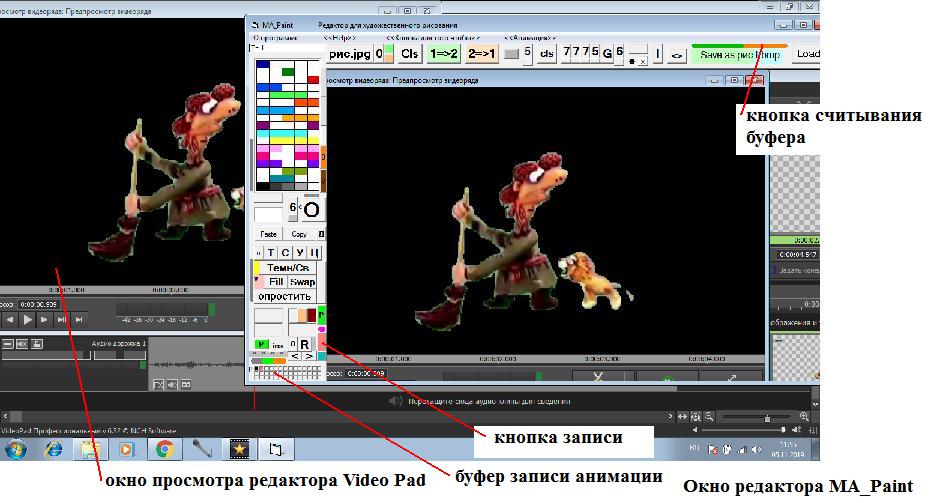Click the animation record buffer grid
Screen dimensions: 933x503
pyautogui.click(x=287, y=372)
